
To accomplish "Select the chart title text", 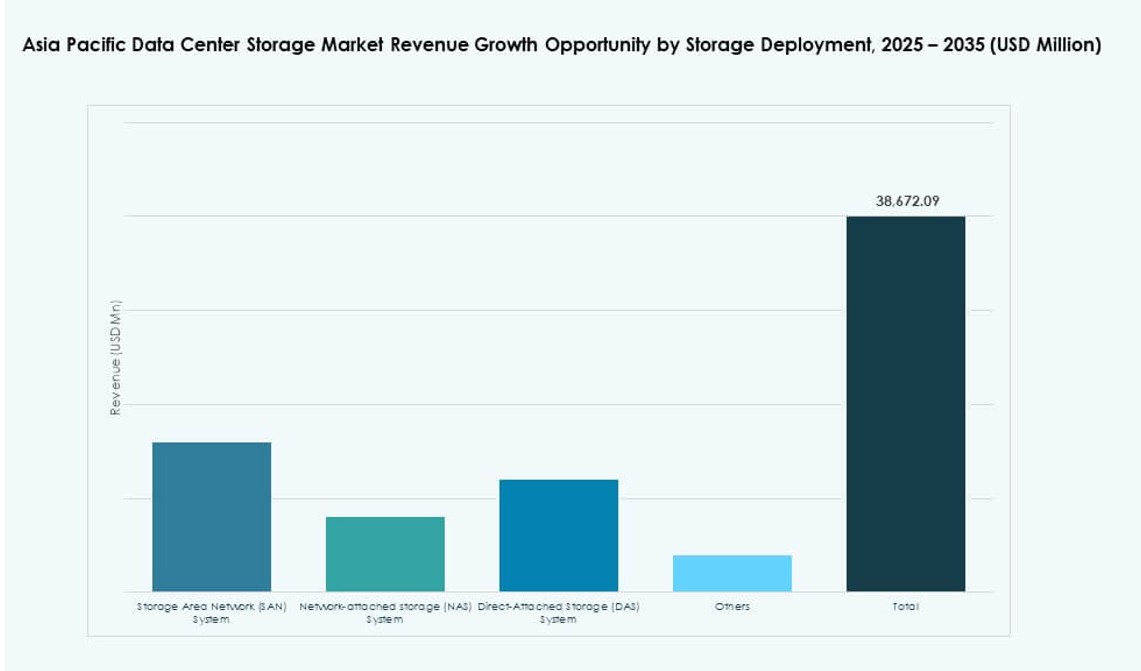I will coord(561,44).
